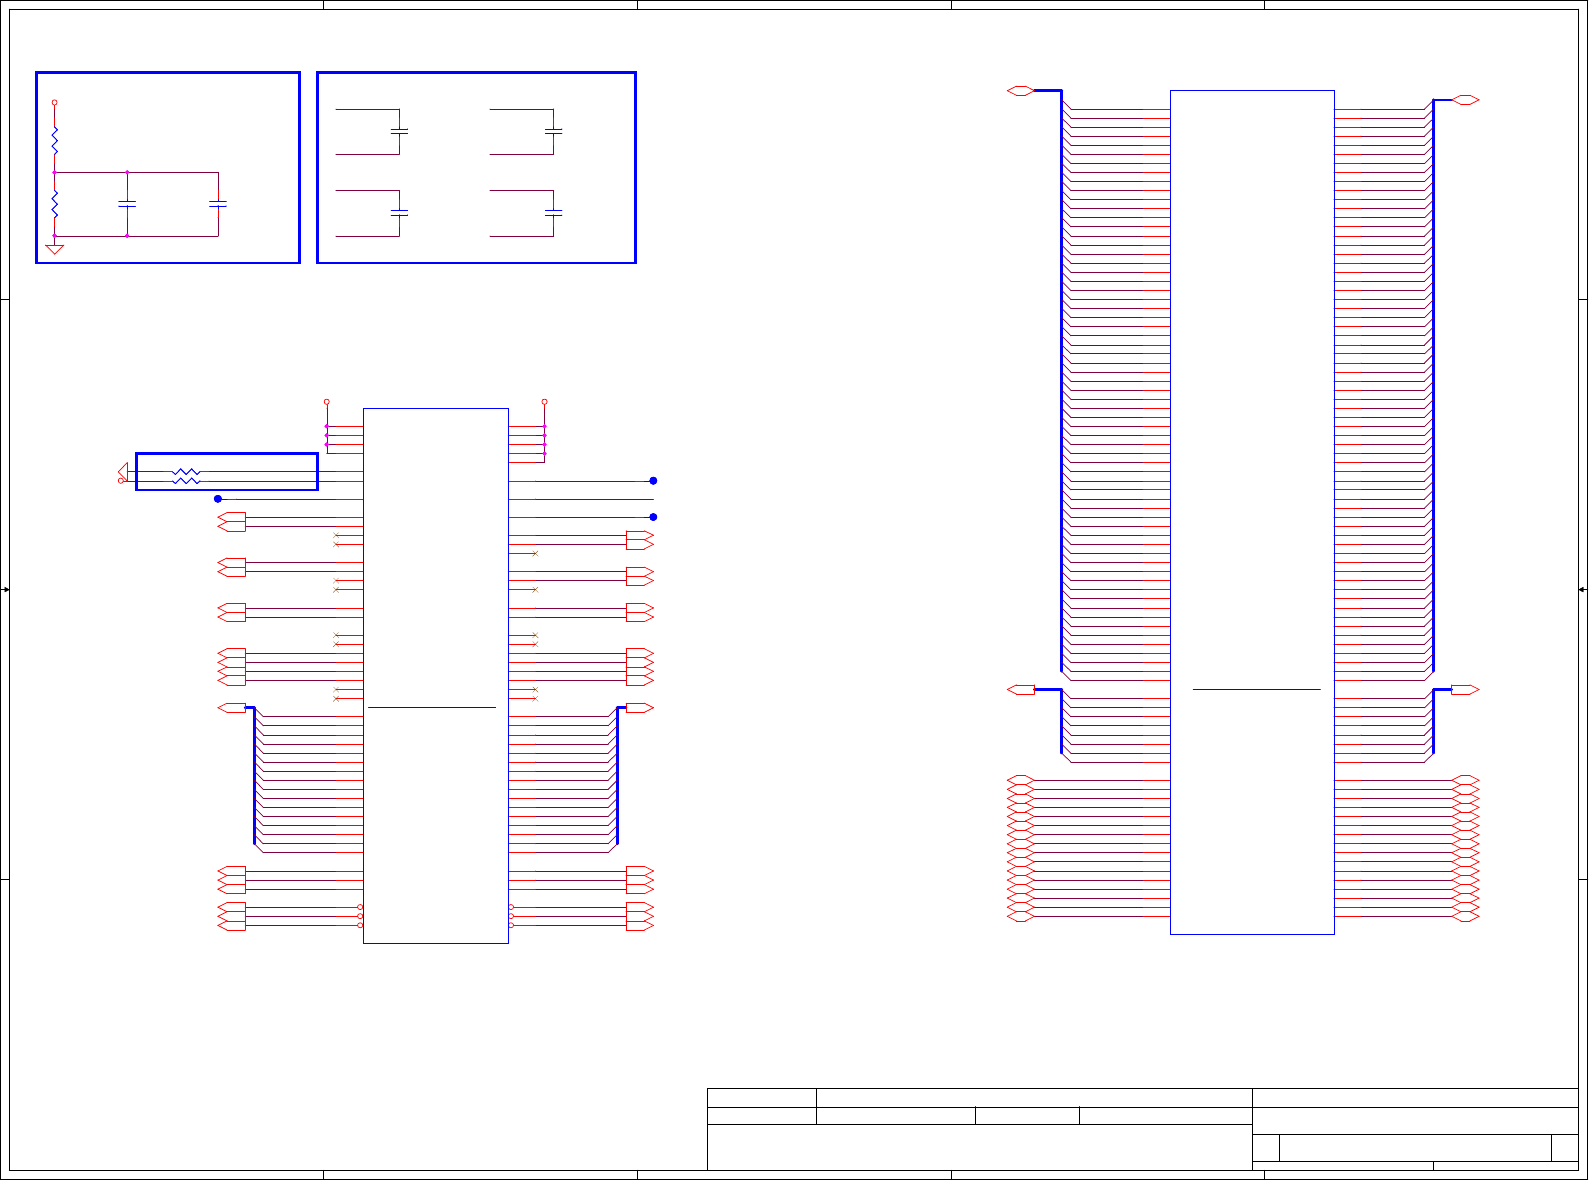The height and width of the screenshot is (1180, 1589).
Task: Select the lower blue dot terminal right of center IC
Action: 654,517
